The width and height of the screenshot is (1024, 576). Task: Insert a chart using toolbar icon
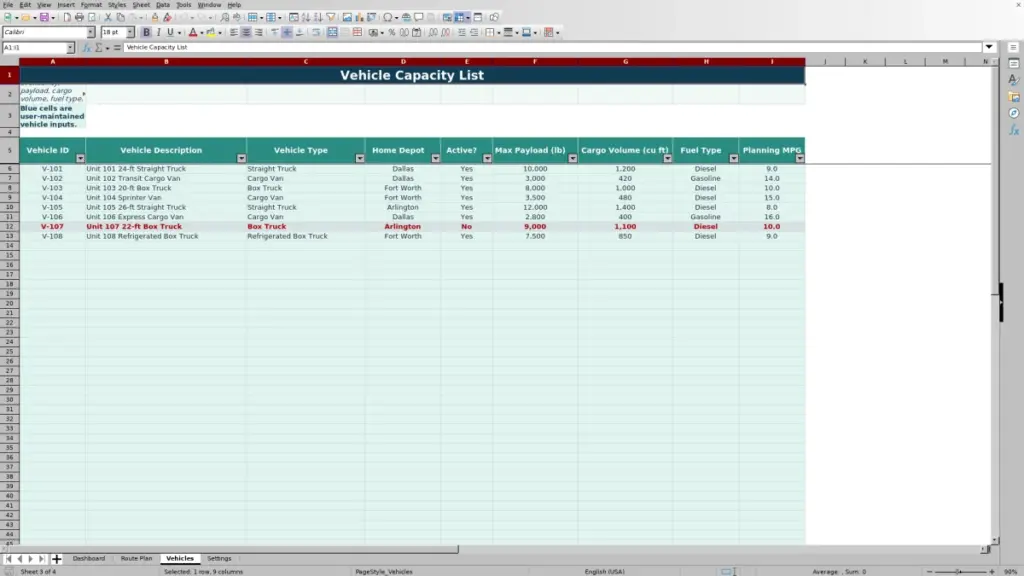(x=359, y=18)
